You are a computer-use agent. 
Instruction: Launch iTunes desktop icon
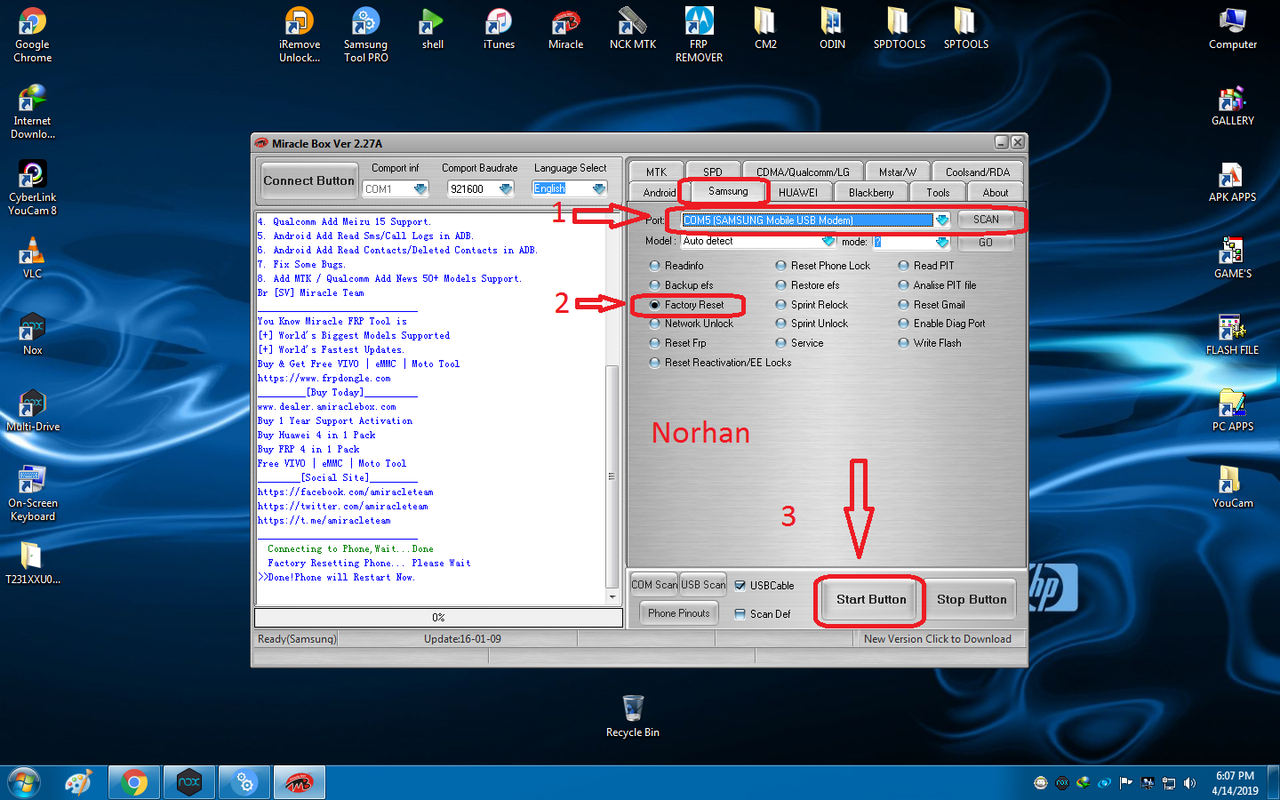pyautogui.click(x=499, y=29)
